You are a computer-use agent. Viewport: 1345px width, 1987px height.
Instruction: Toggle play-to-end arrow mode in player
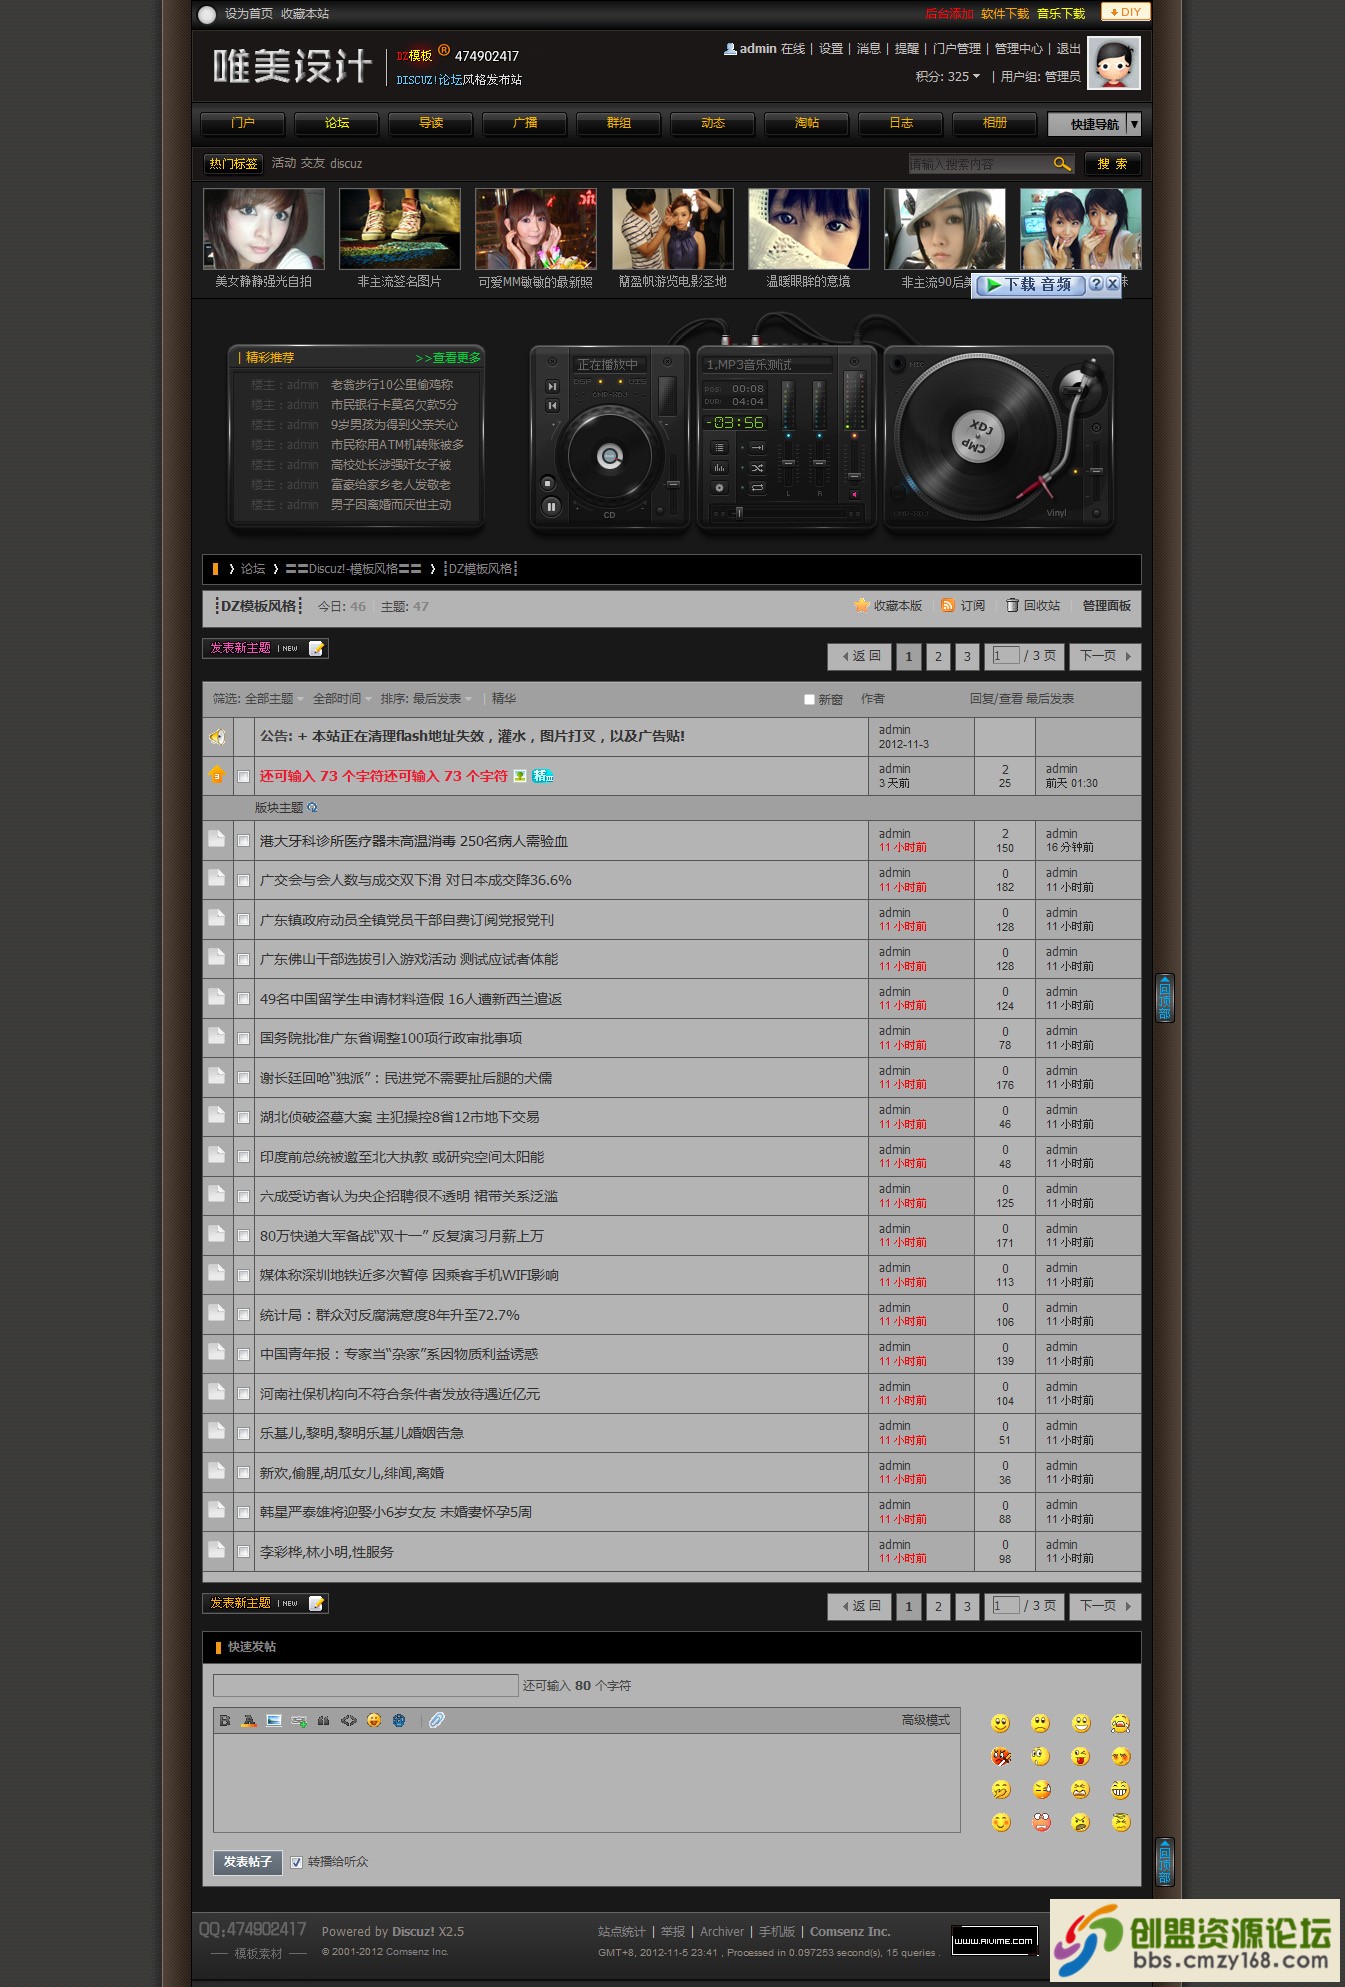pos(757,447)
